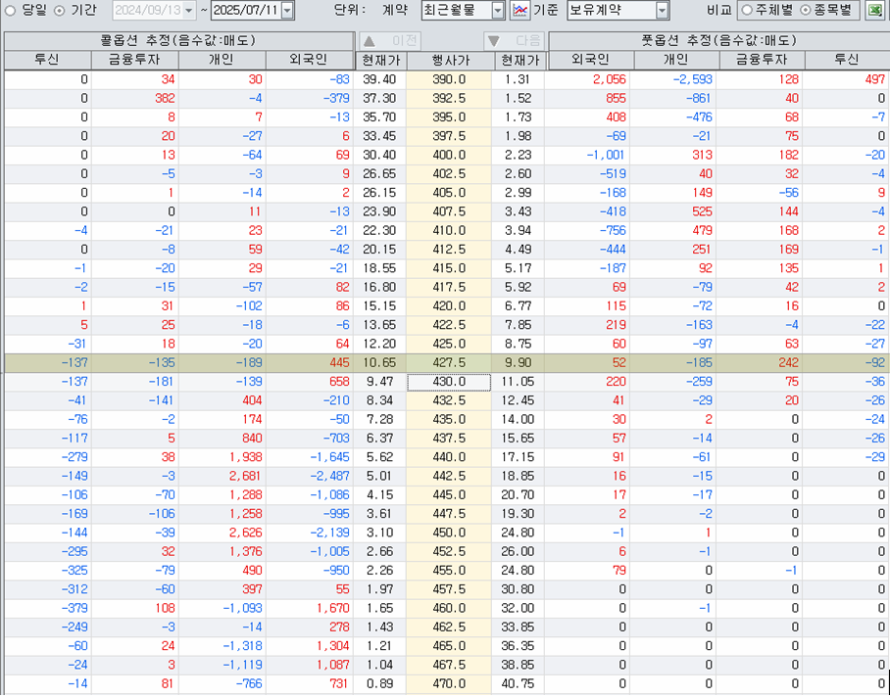Click the Excel export icon

[875, 11]
